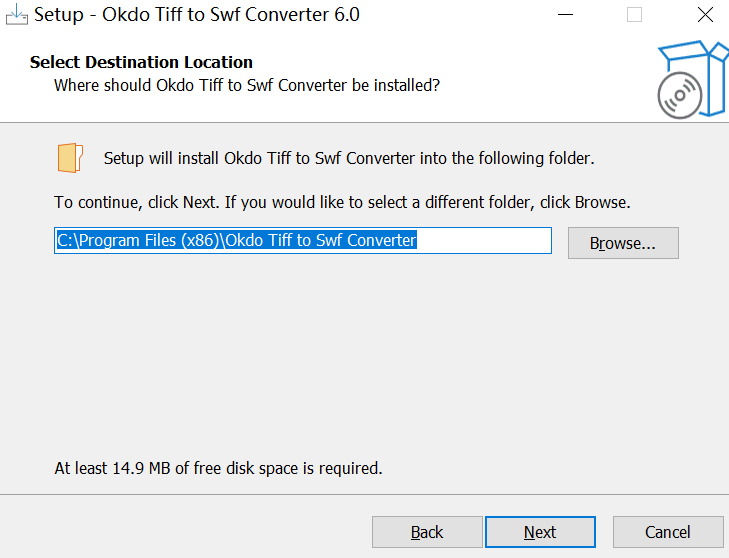Click the empty gray area above disk space text
The height and width of the screenshot is (558, 729).
point(360,360)
